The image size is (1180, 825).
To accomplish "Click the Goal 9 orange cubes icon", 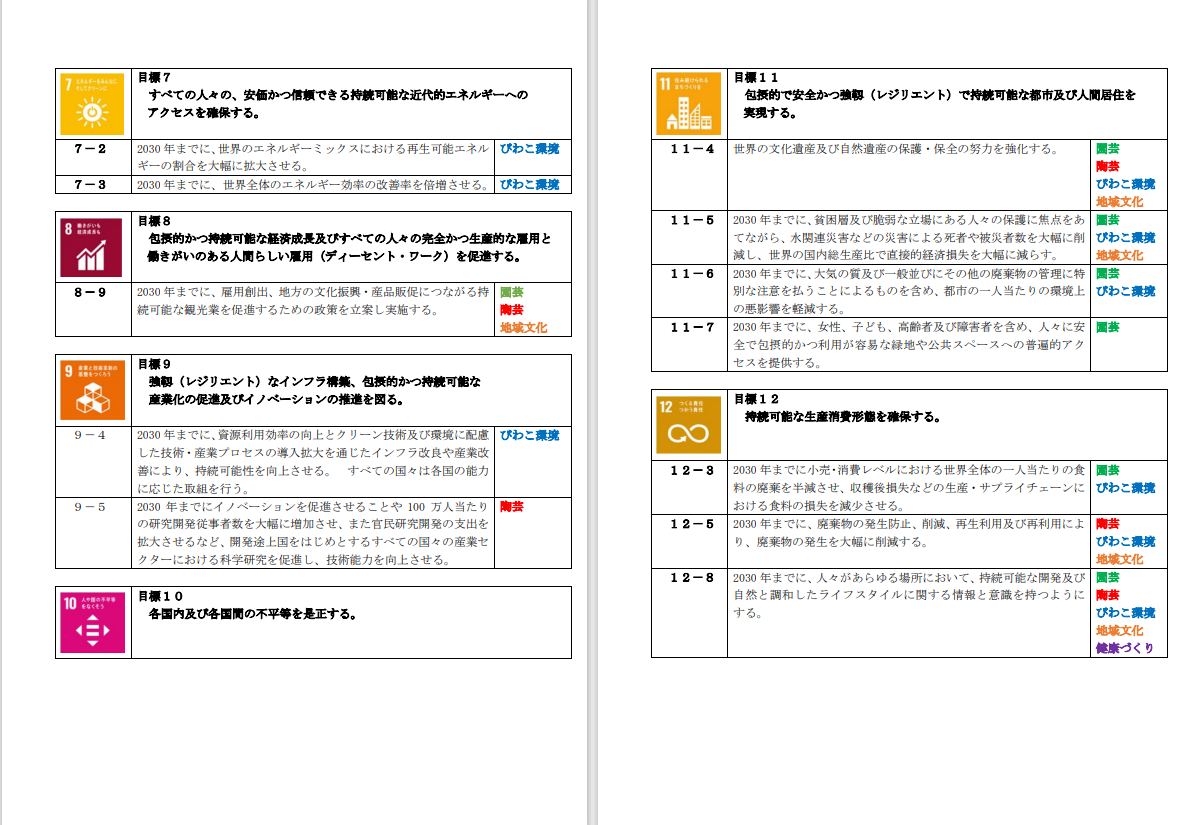I will 92,390.
